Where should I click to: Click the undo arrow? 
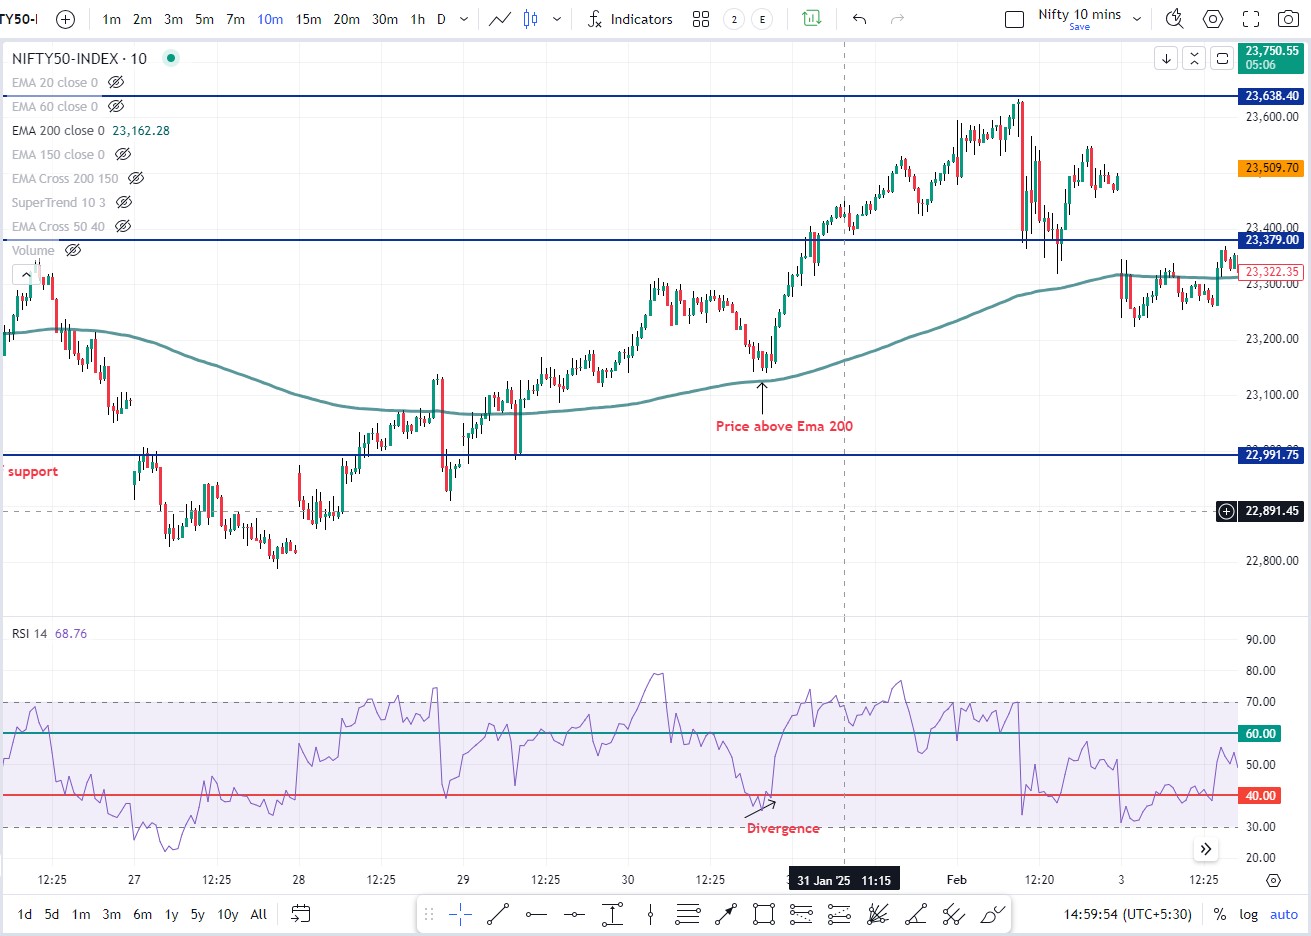(859, 19)
